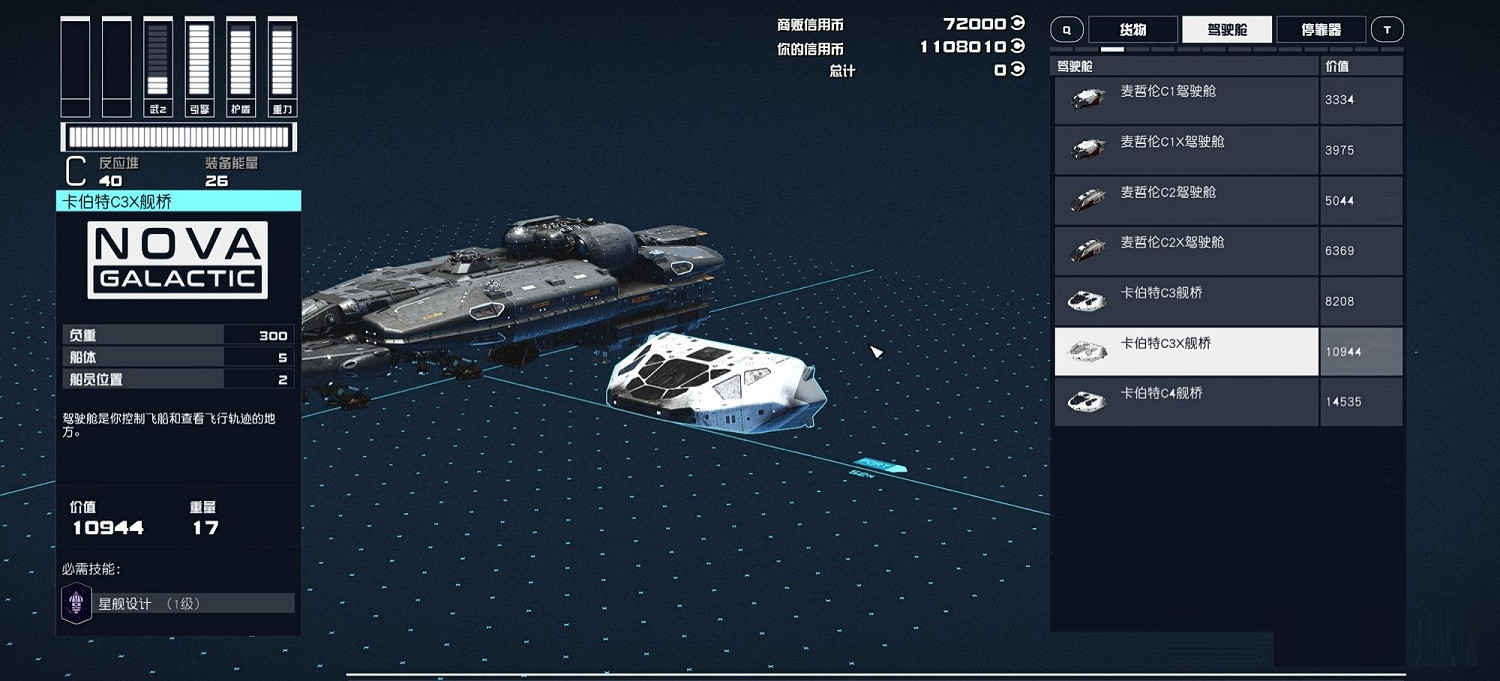This screenshot has width=1500, height=681.
Task: Click the 星舰设计 skill badge icon
Action: (77, 603)
